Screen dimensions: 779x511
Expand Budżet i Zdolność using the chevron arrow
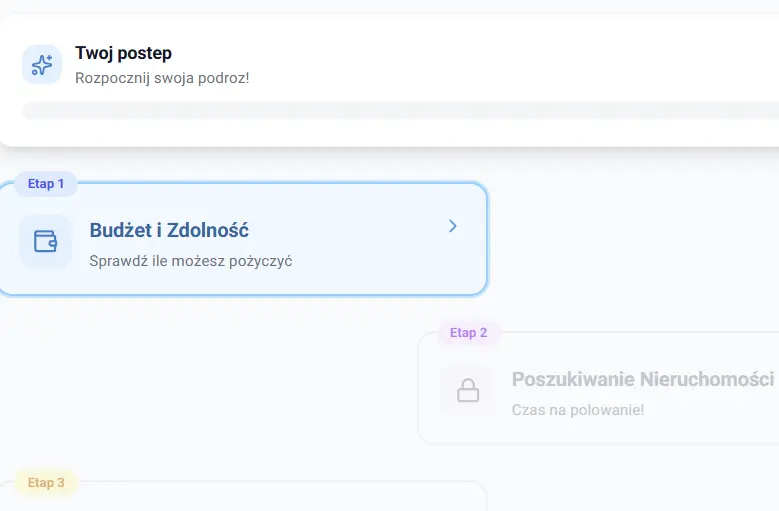tap(453, 226)
